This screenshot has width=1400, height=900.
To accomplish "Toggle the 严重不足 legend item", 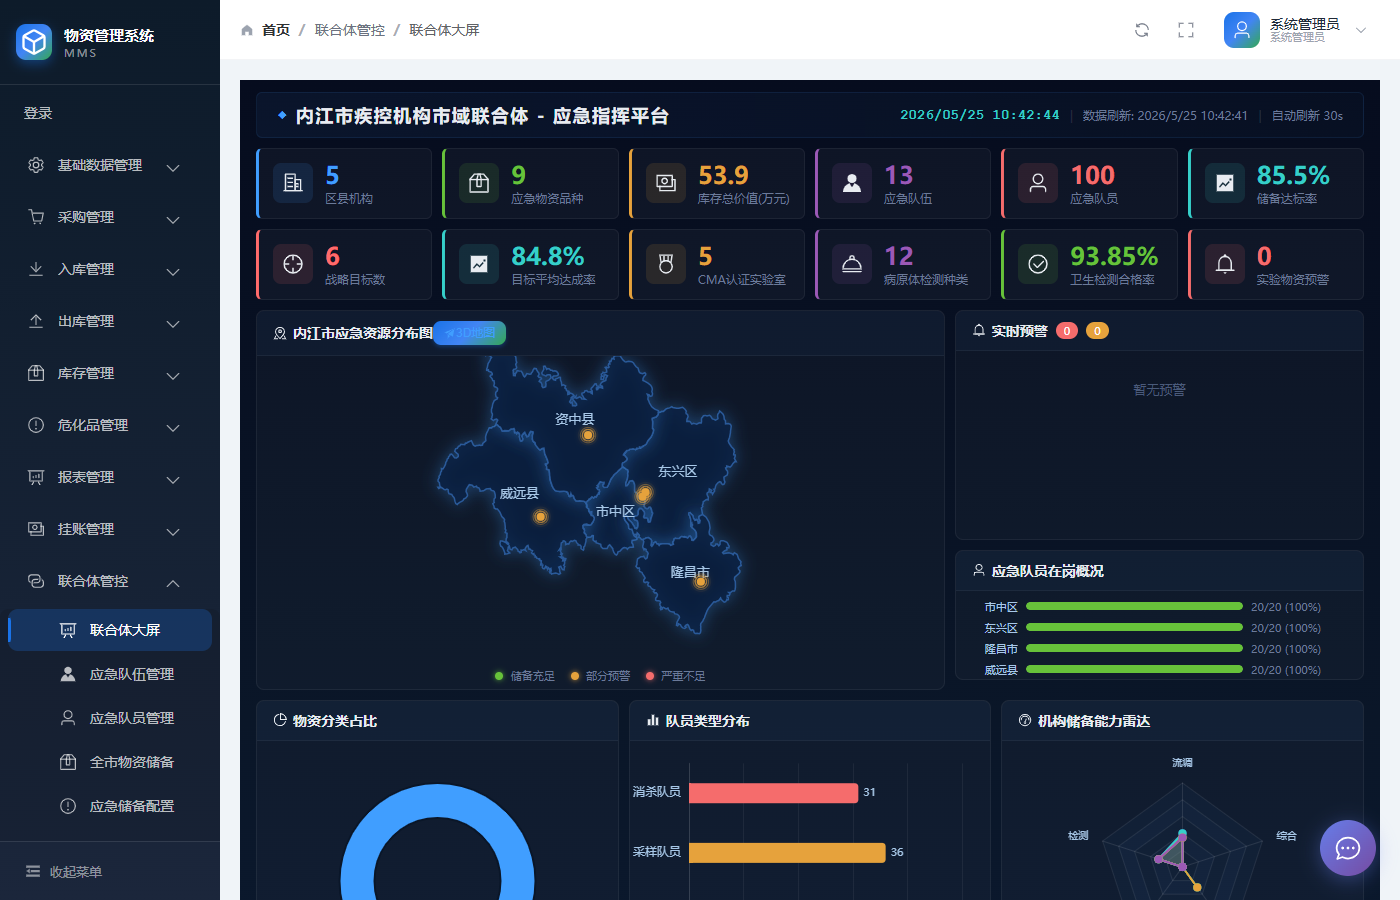I will pos(675,676).
